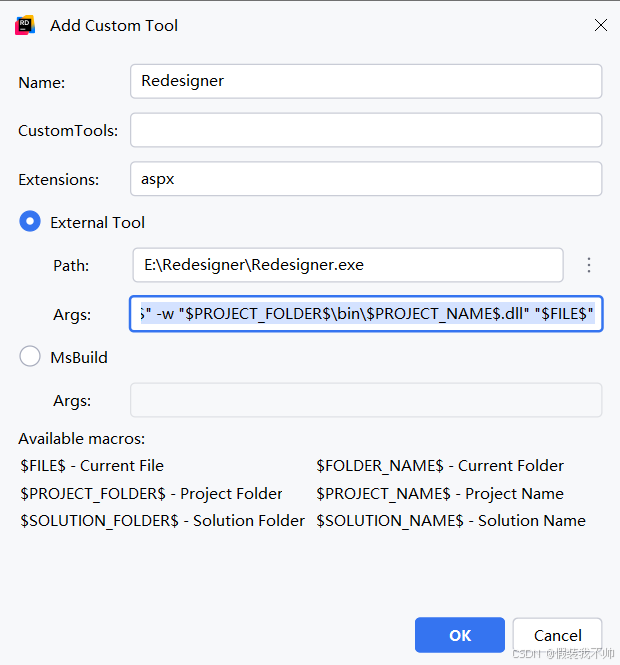This screenshot has width=620, height=665.
Task: Click the 'Name:' label
Action: pos(42,83)
